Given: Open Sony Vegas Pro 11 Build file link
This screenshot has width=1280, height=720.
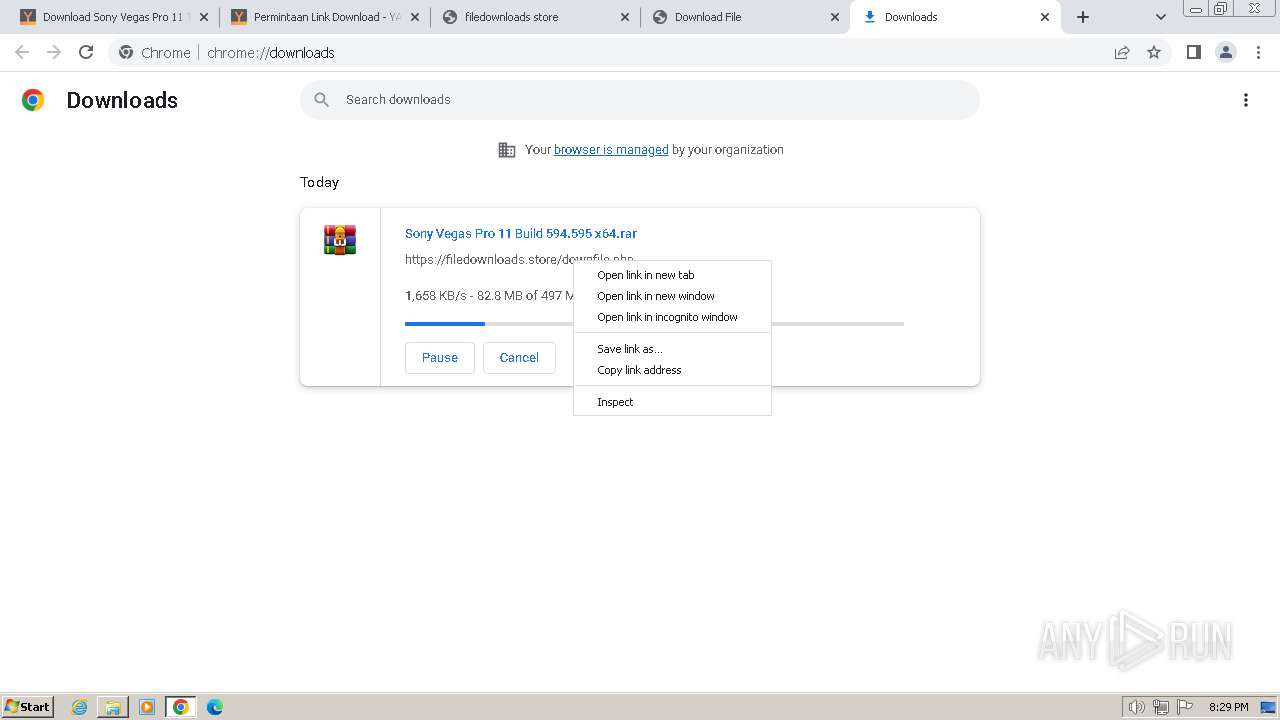Looking at the screenshot, I should (521, 233).
